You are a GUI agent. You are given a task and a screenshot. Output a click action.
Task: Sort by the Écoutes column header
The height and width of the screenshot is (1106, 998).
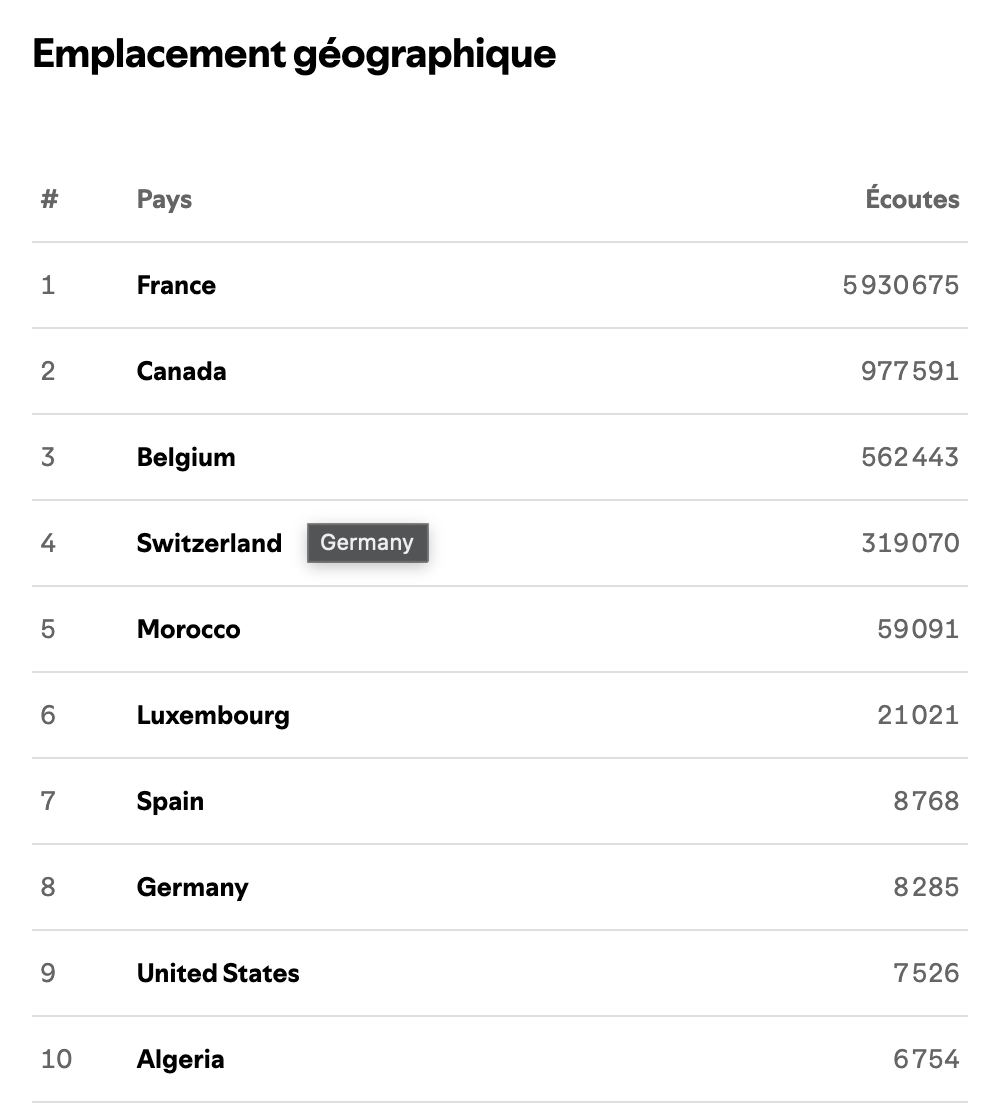912,200
